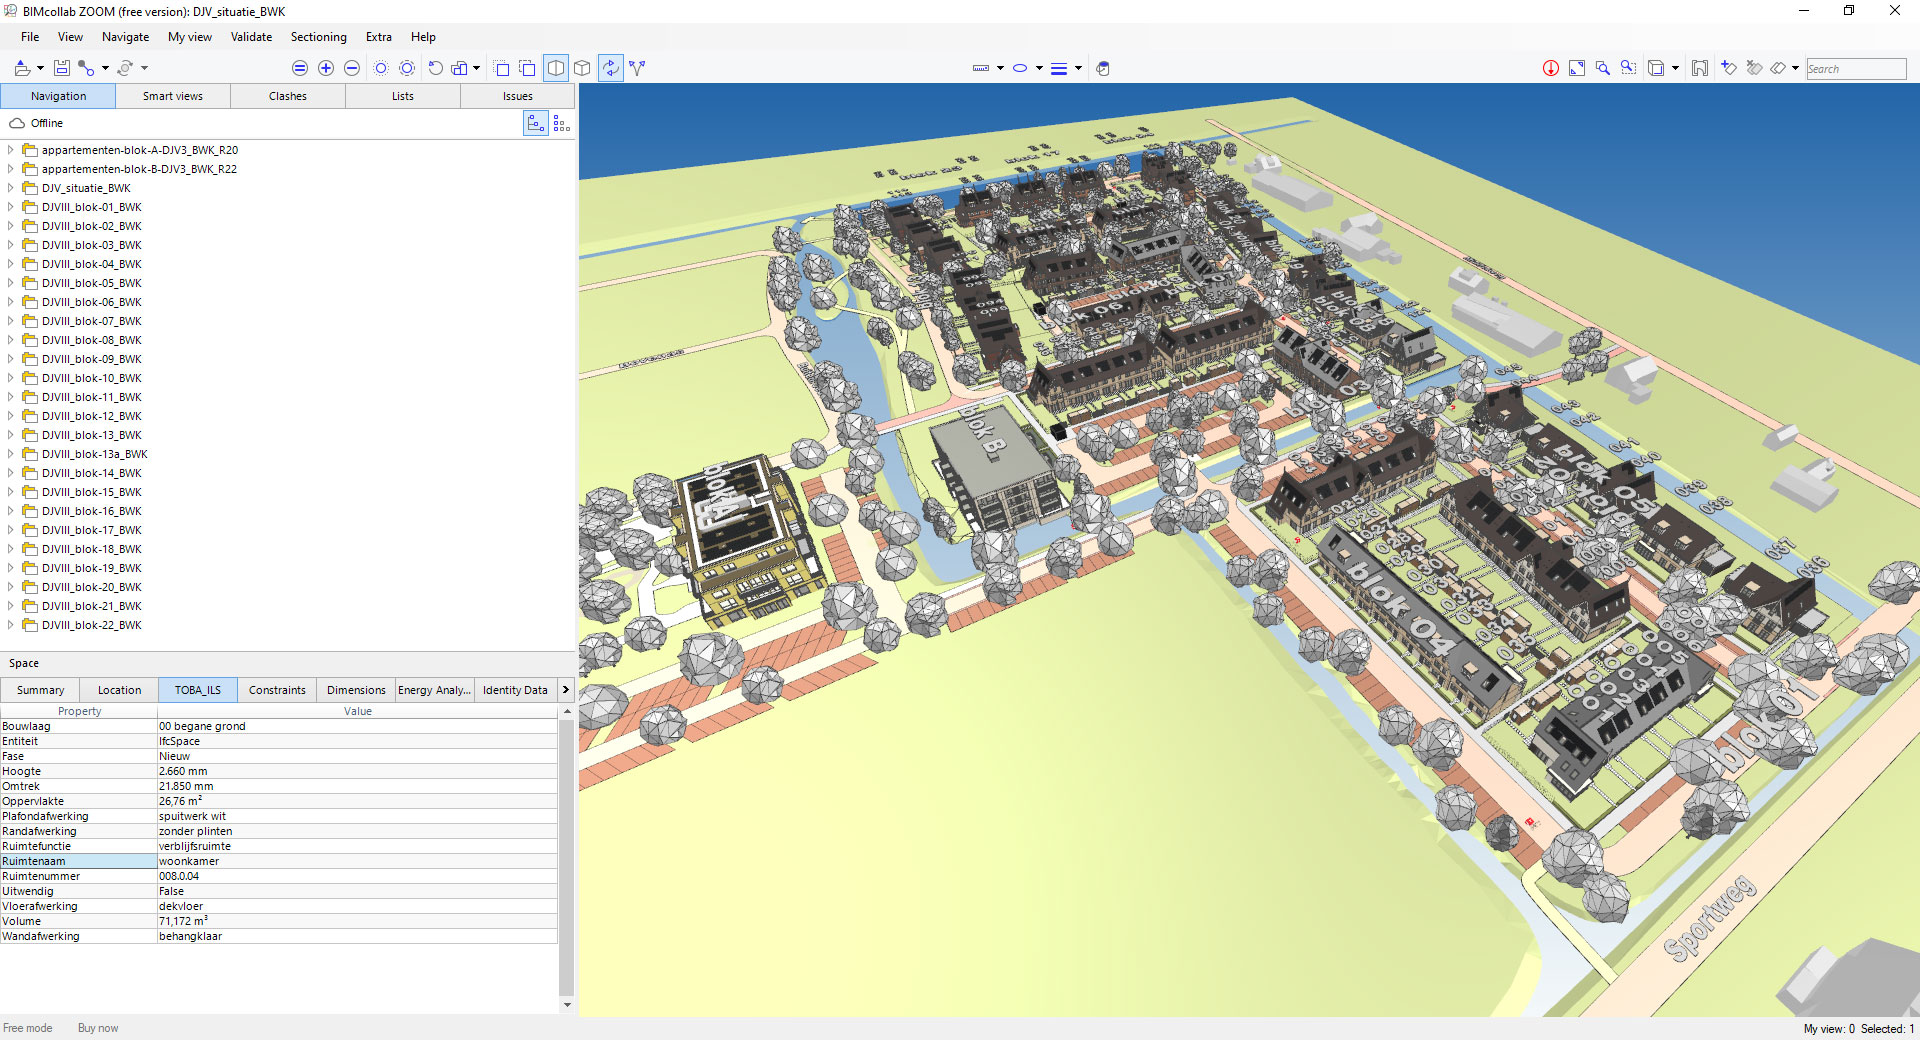Open the dropdown arrow next to Open file
Screen dimensions: 1920x1040
point(40,68)
